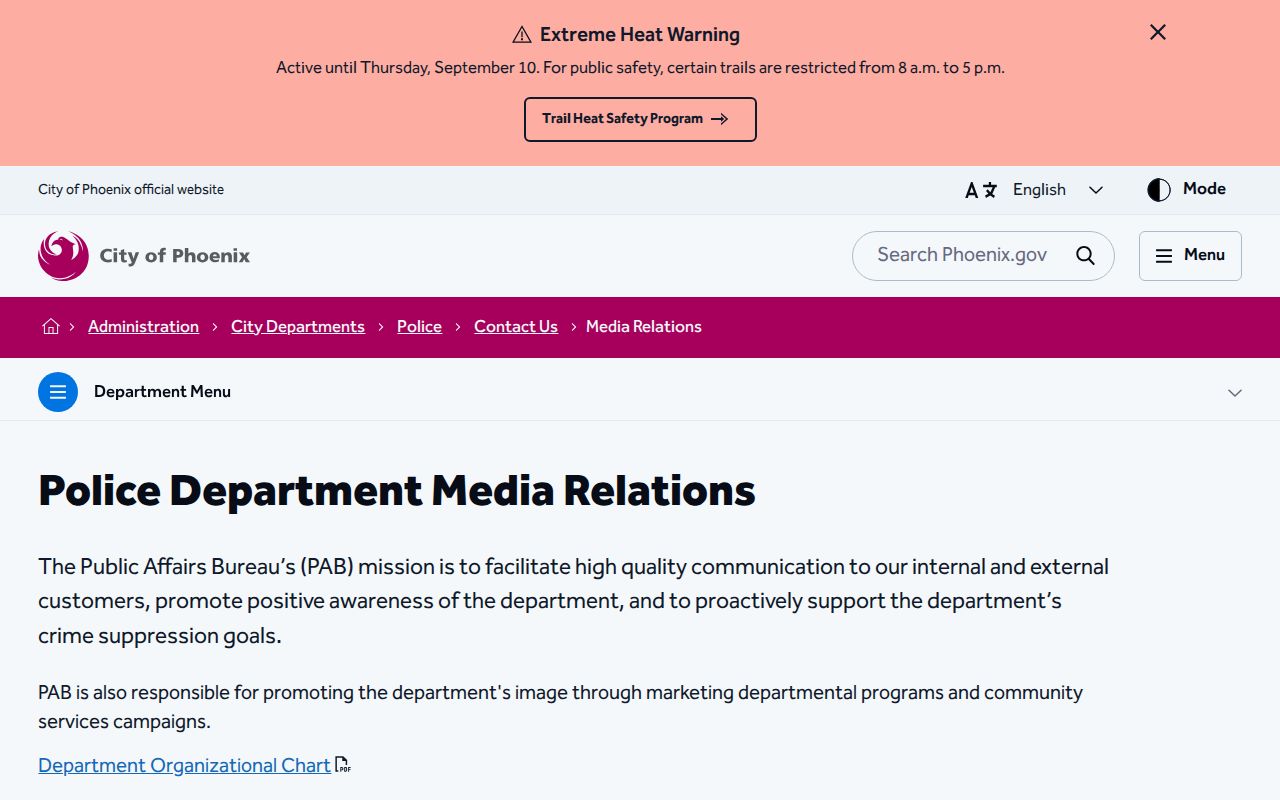The width and height of the screenshot is (1280, 800).
Task: Dismiss the Extreme Heat Warning banner
Action: (1158, 32)
